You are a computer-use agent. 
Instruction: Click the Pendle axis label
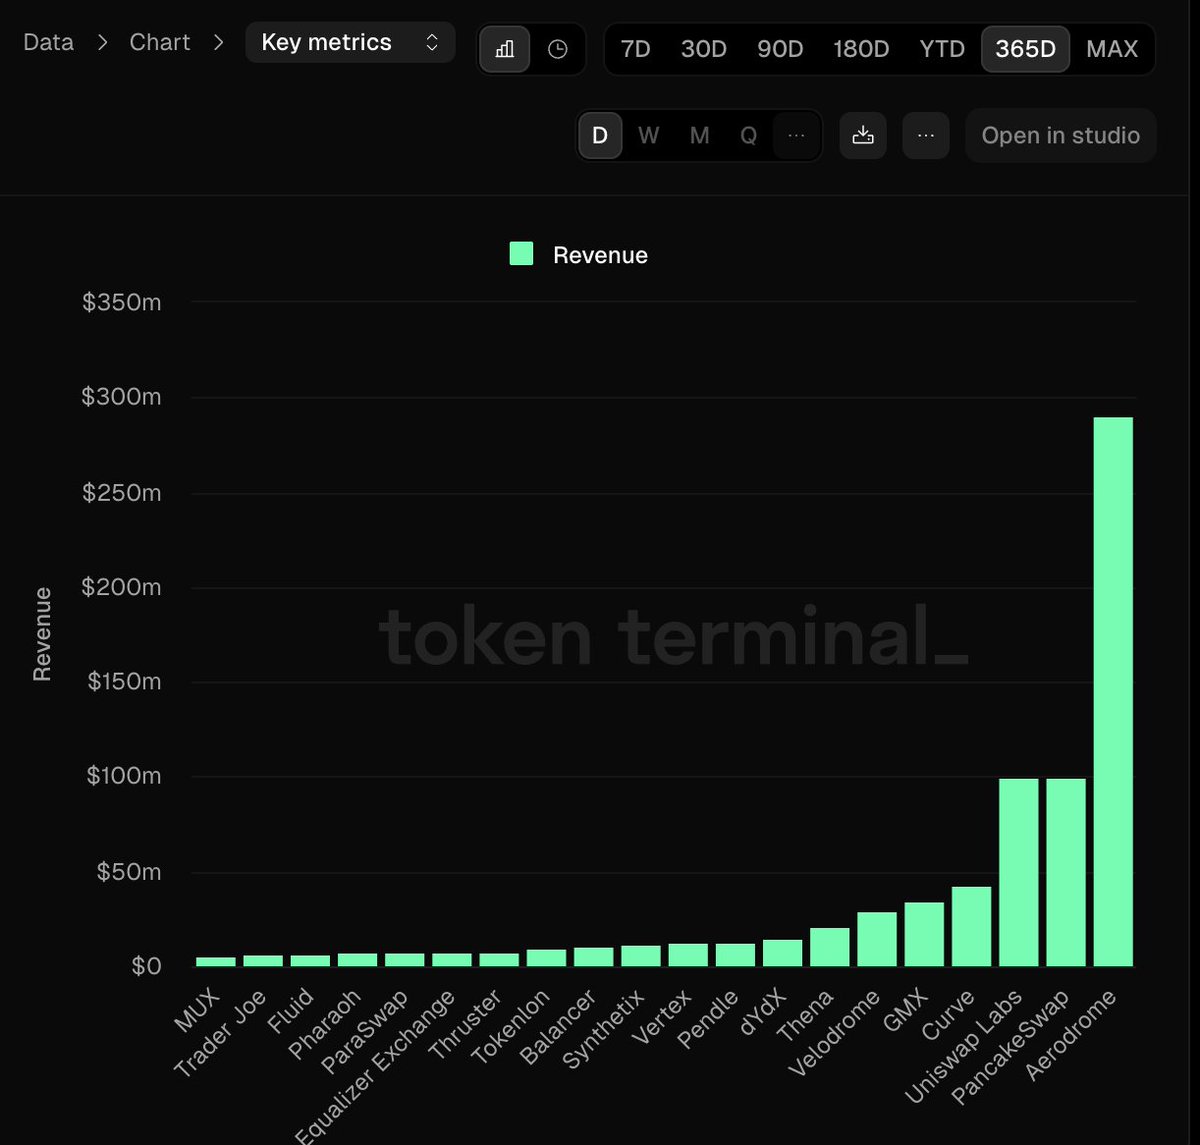tap(708, 1019)
